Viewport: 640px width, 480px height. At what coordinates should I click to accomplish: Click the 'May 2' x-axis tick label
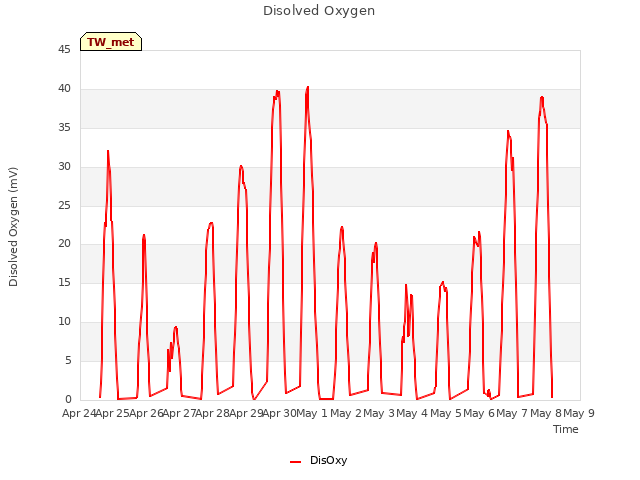(x=346, y=413)
